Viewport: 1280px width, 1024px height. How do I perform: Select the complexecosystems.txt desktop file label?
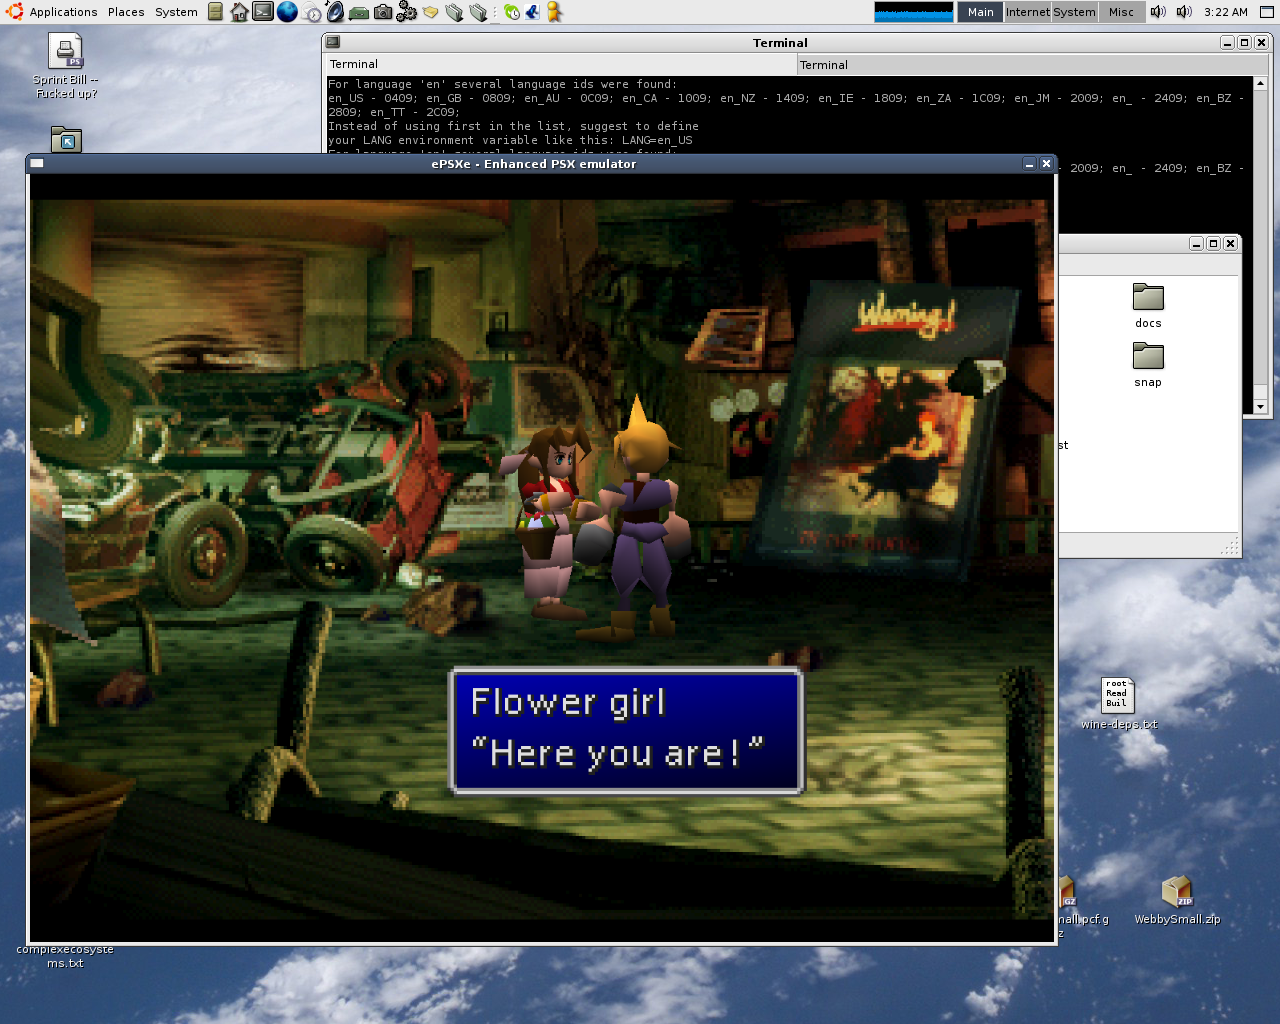pos(65,956)
